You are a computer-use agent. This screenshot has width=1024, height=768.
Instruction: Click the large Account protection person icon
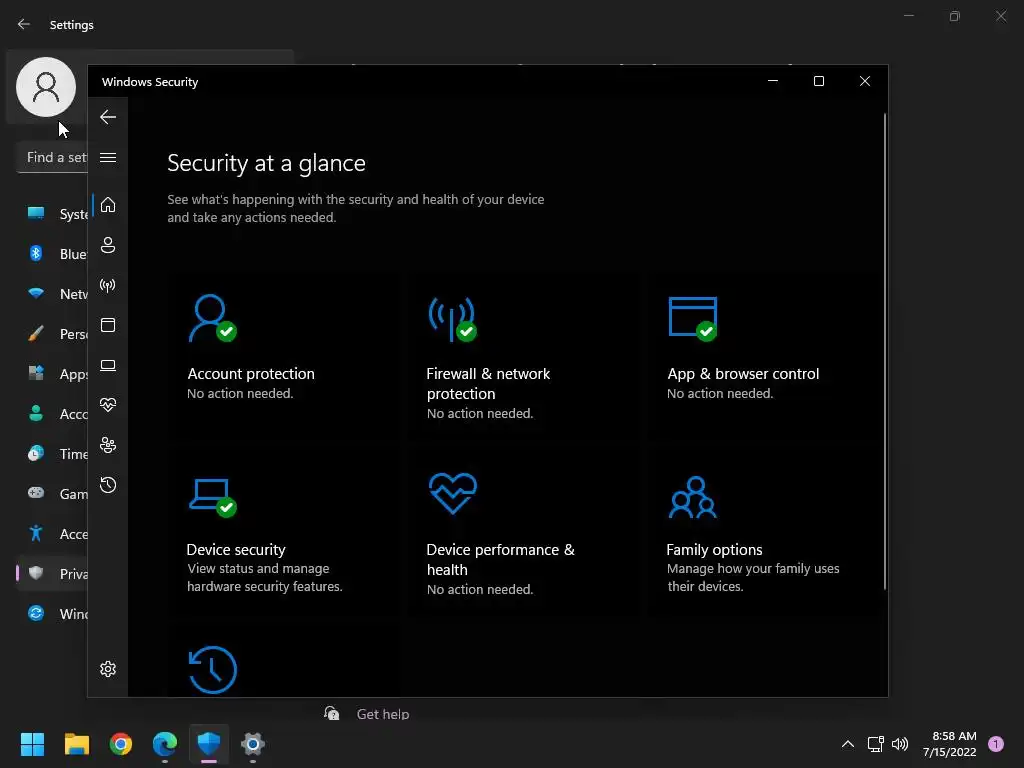pyautogui.click(x=212, y=318)
